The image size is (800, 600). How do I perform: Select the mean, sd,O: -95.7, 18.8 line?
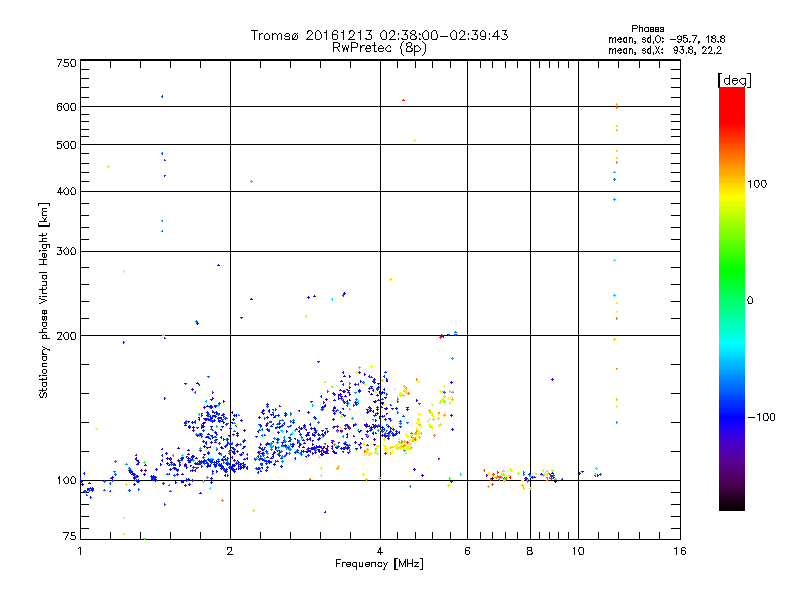(667, 39)
